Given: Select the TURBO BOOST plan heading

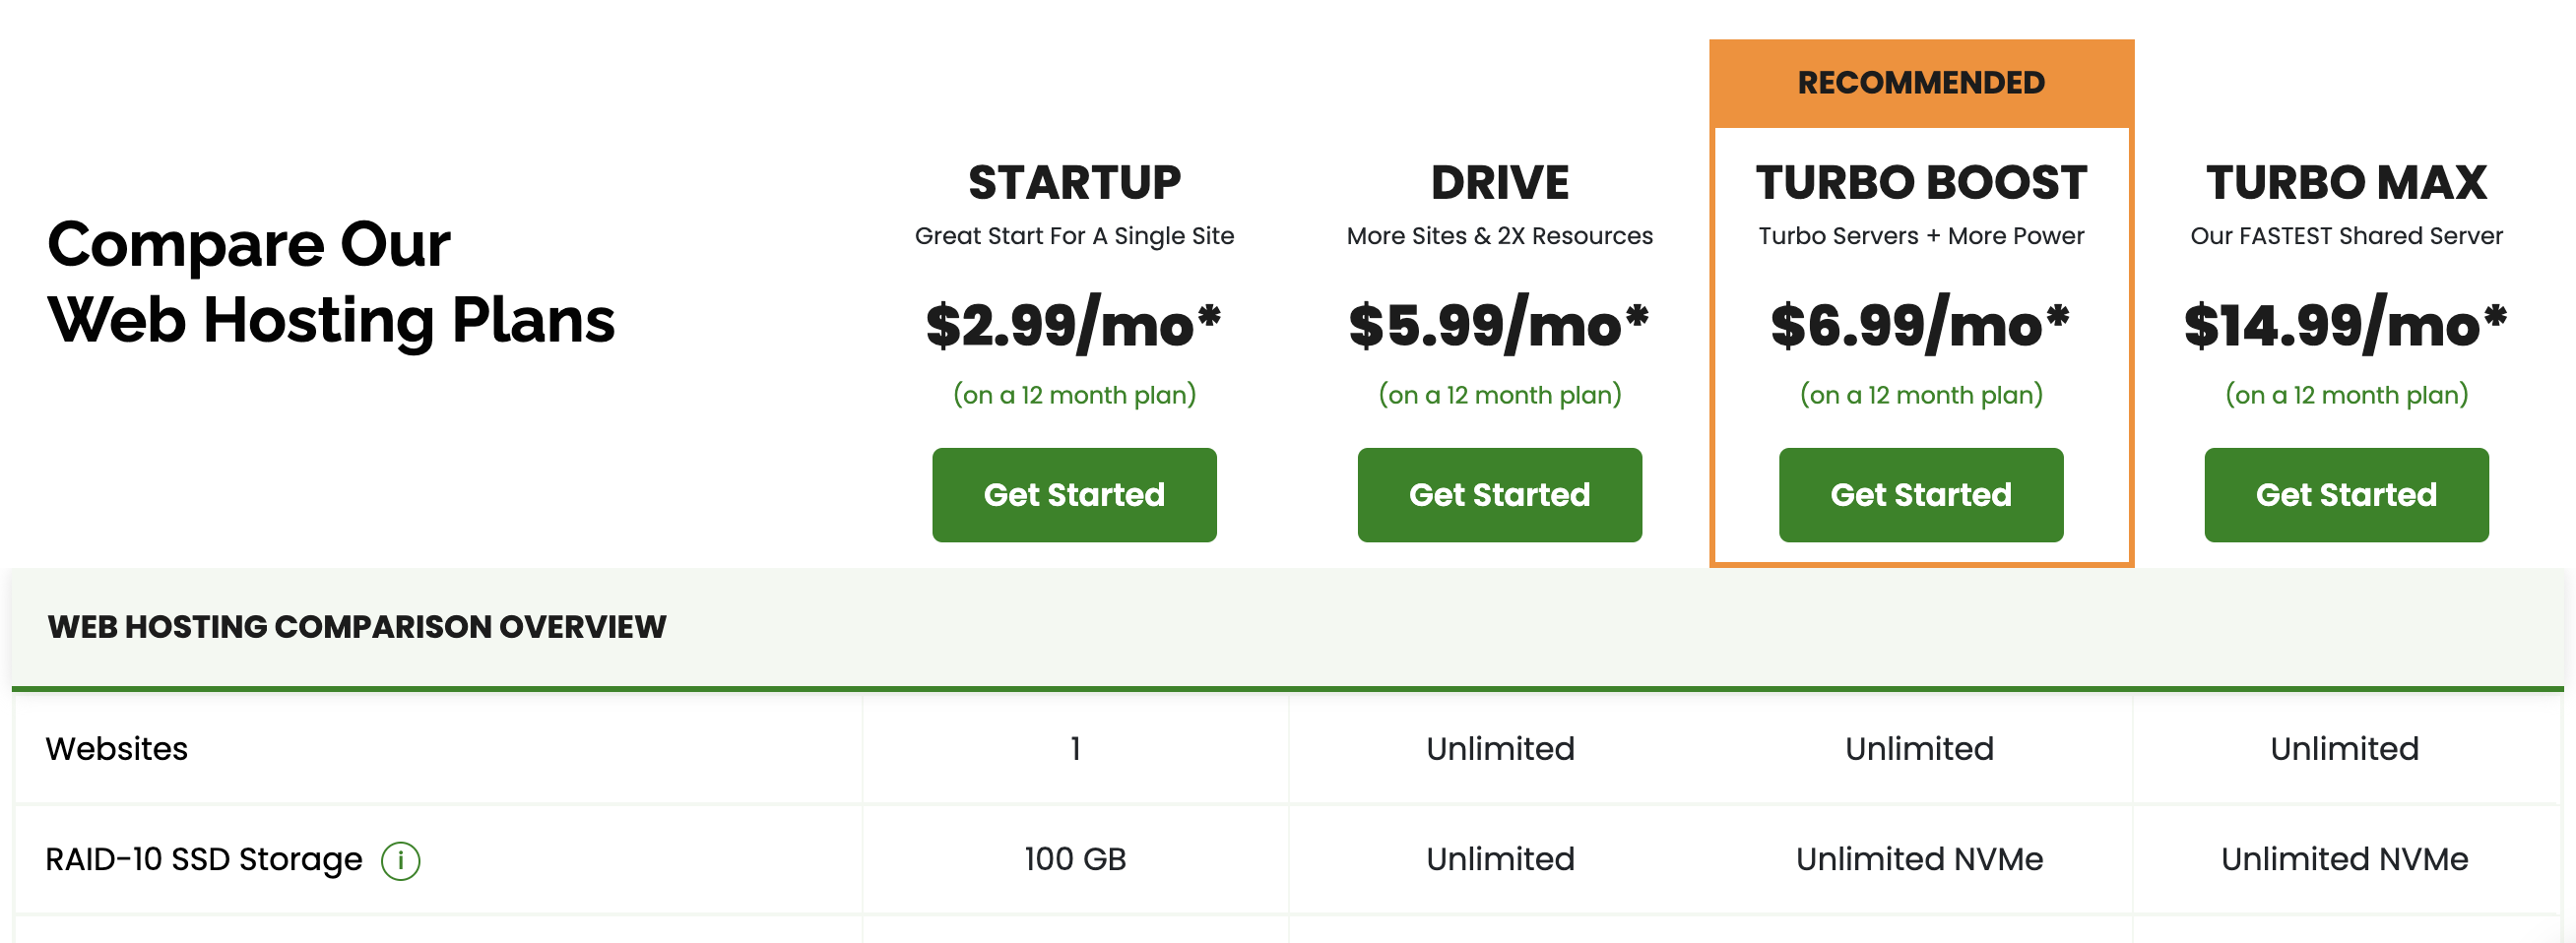Looking at the screenshot, I should [1920, 183].
